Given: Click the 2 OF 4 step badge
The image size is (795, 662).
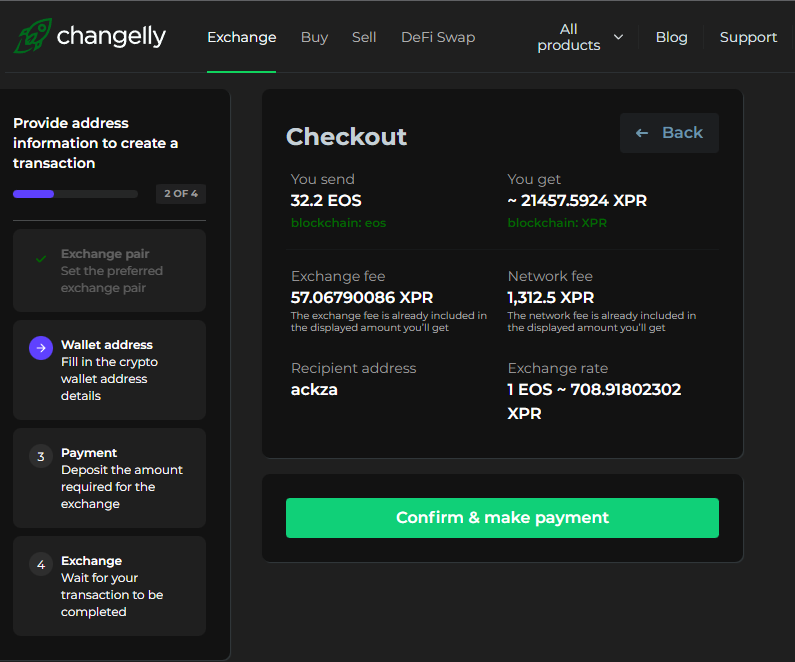Looking at the screenshot, I should click(x=181, y=194).
